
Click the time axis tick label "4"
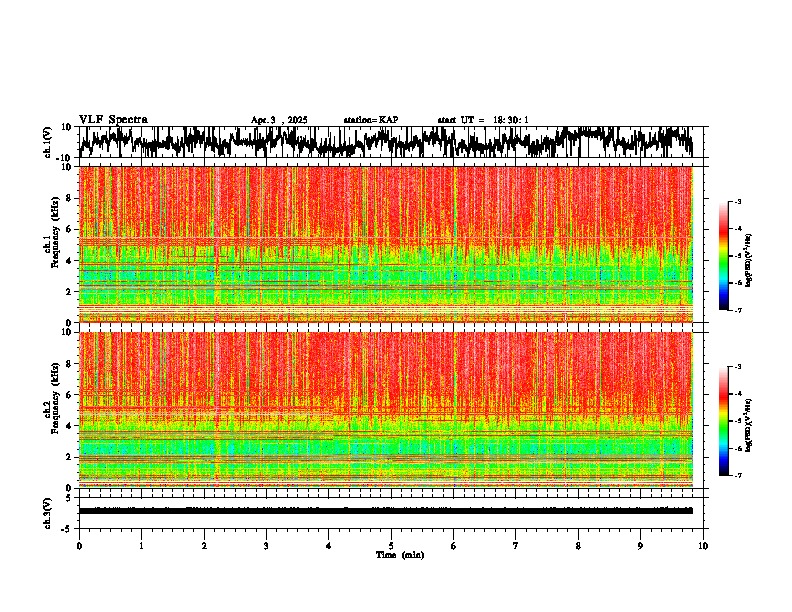[x=329, y=546]
